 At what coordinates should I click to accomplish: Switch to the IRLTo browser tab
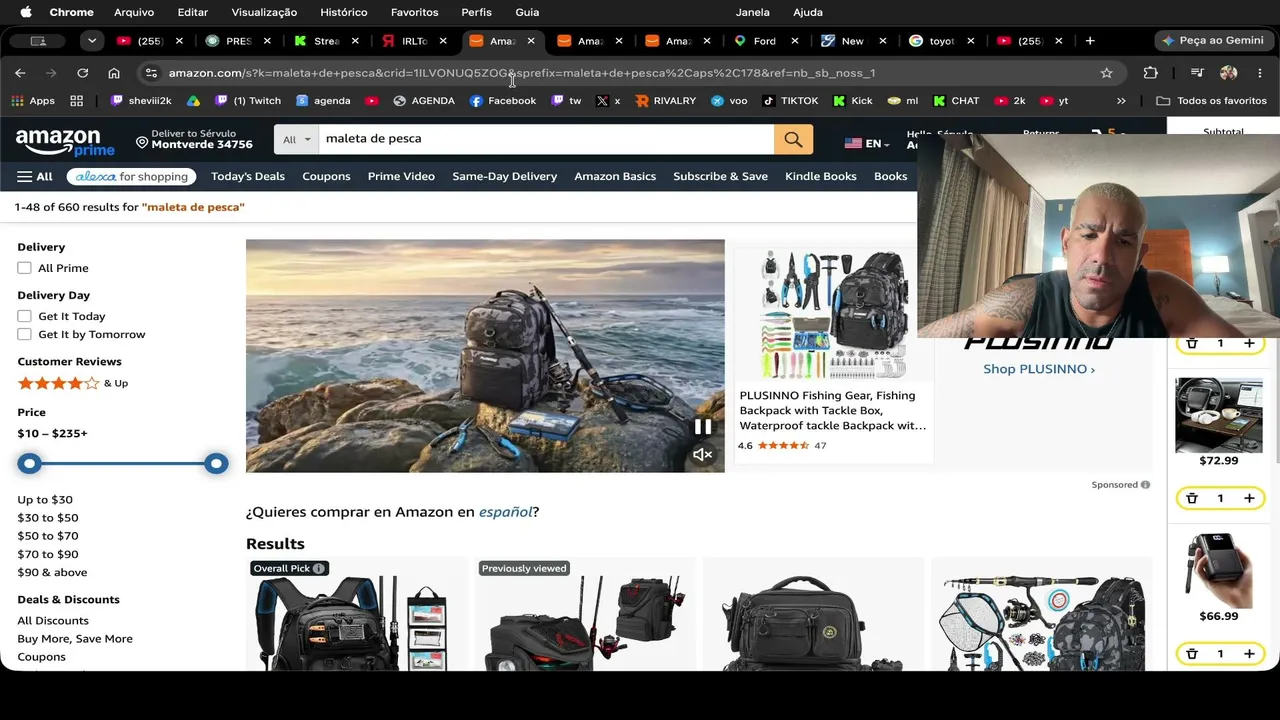coord(414,41)
